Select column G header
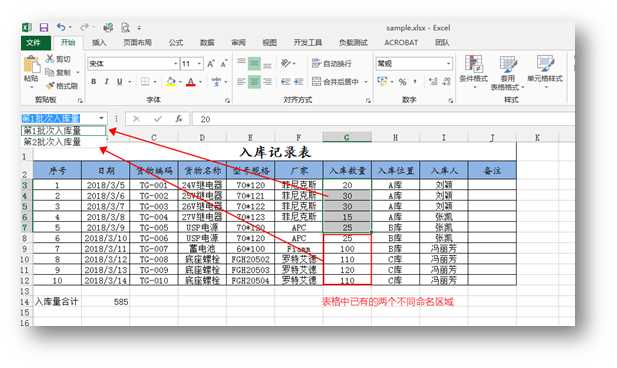The height and width of the screenshot is (368, 617). point(347,137)
